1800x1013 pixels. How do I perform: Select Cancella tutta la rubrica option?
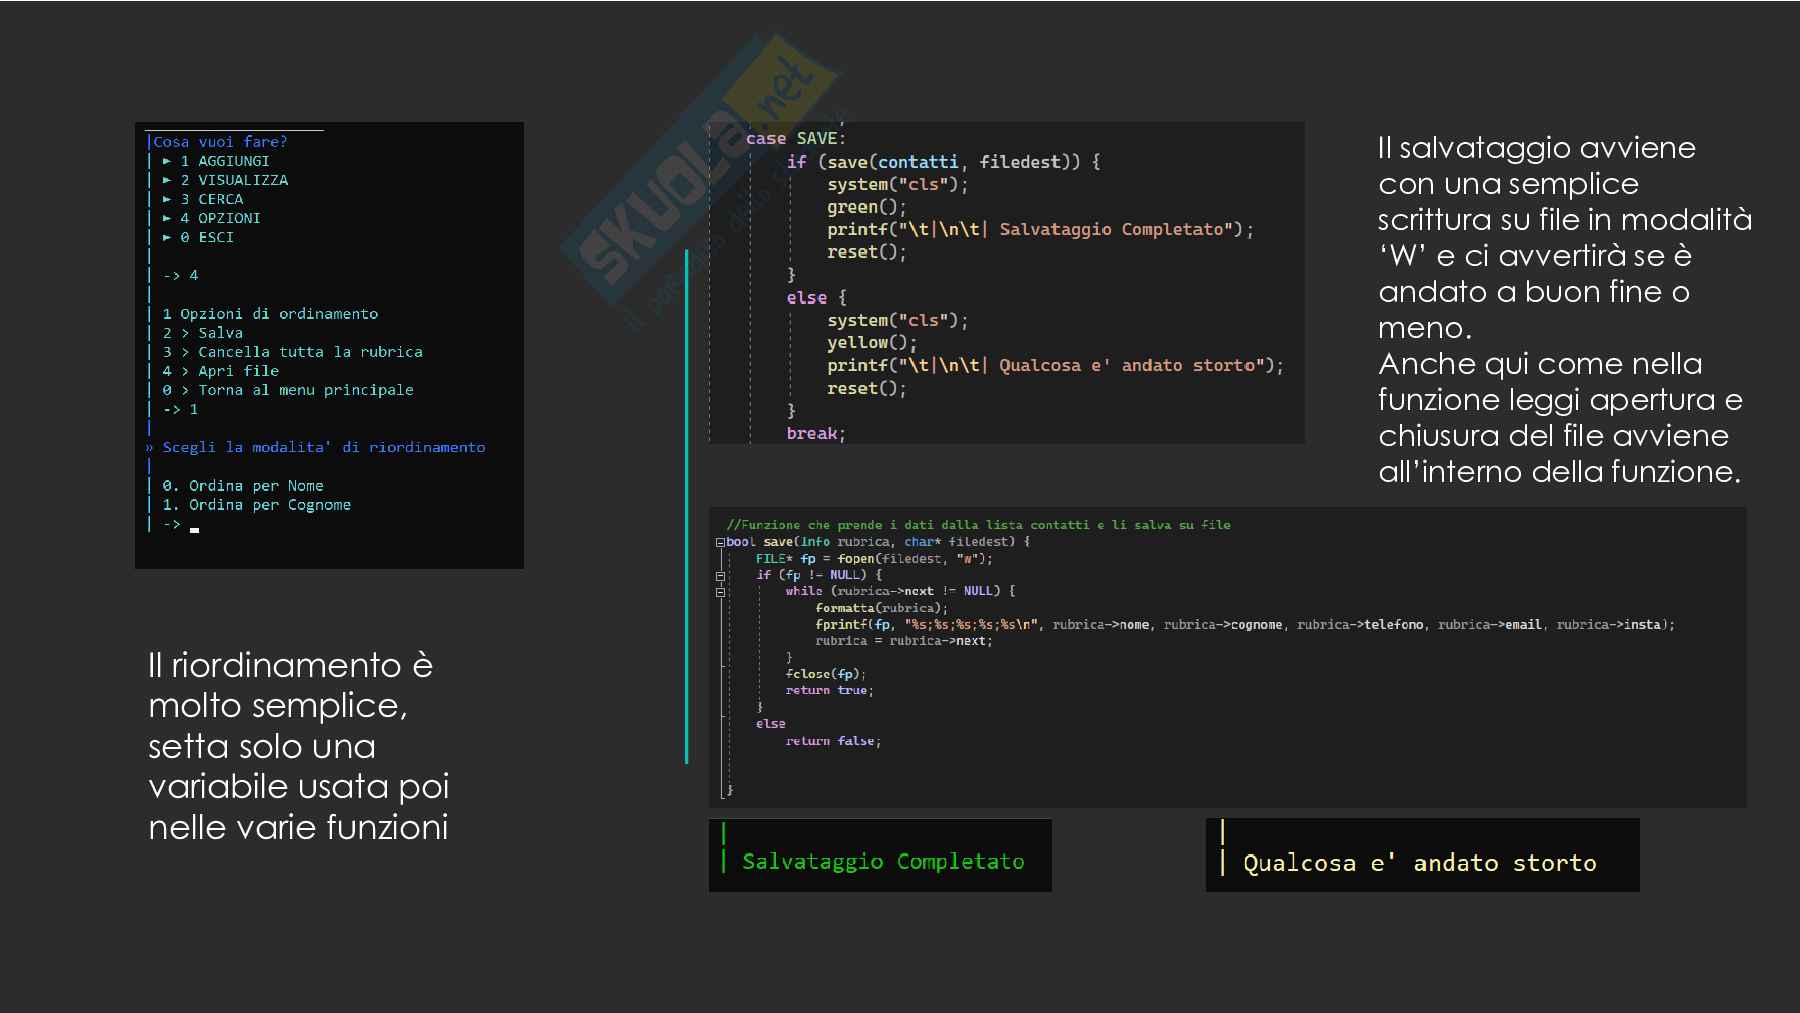293,352
